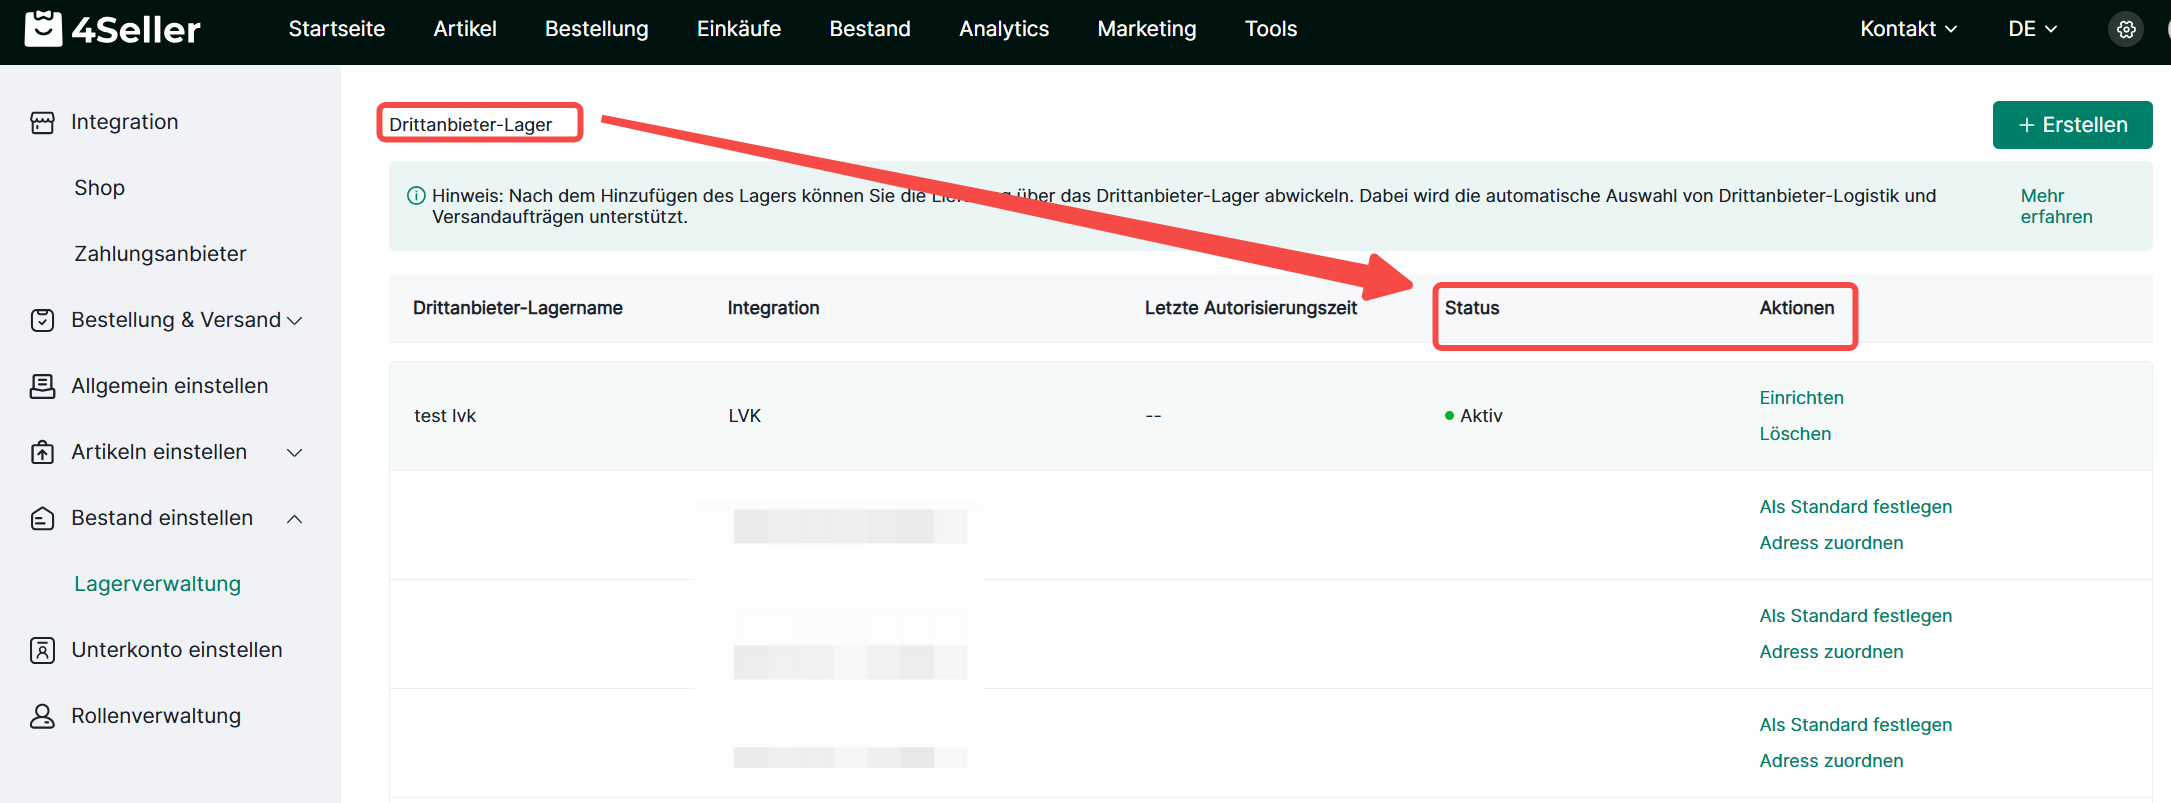
Task: Open the Analytics menu
Action: pos(1003,29)
